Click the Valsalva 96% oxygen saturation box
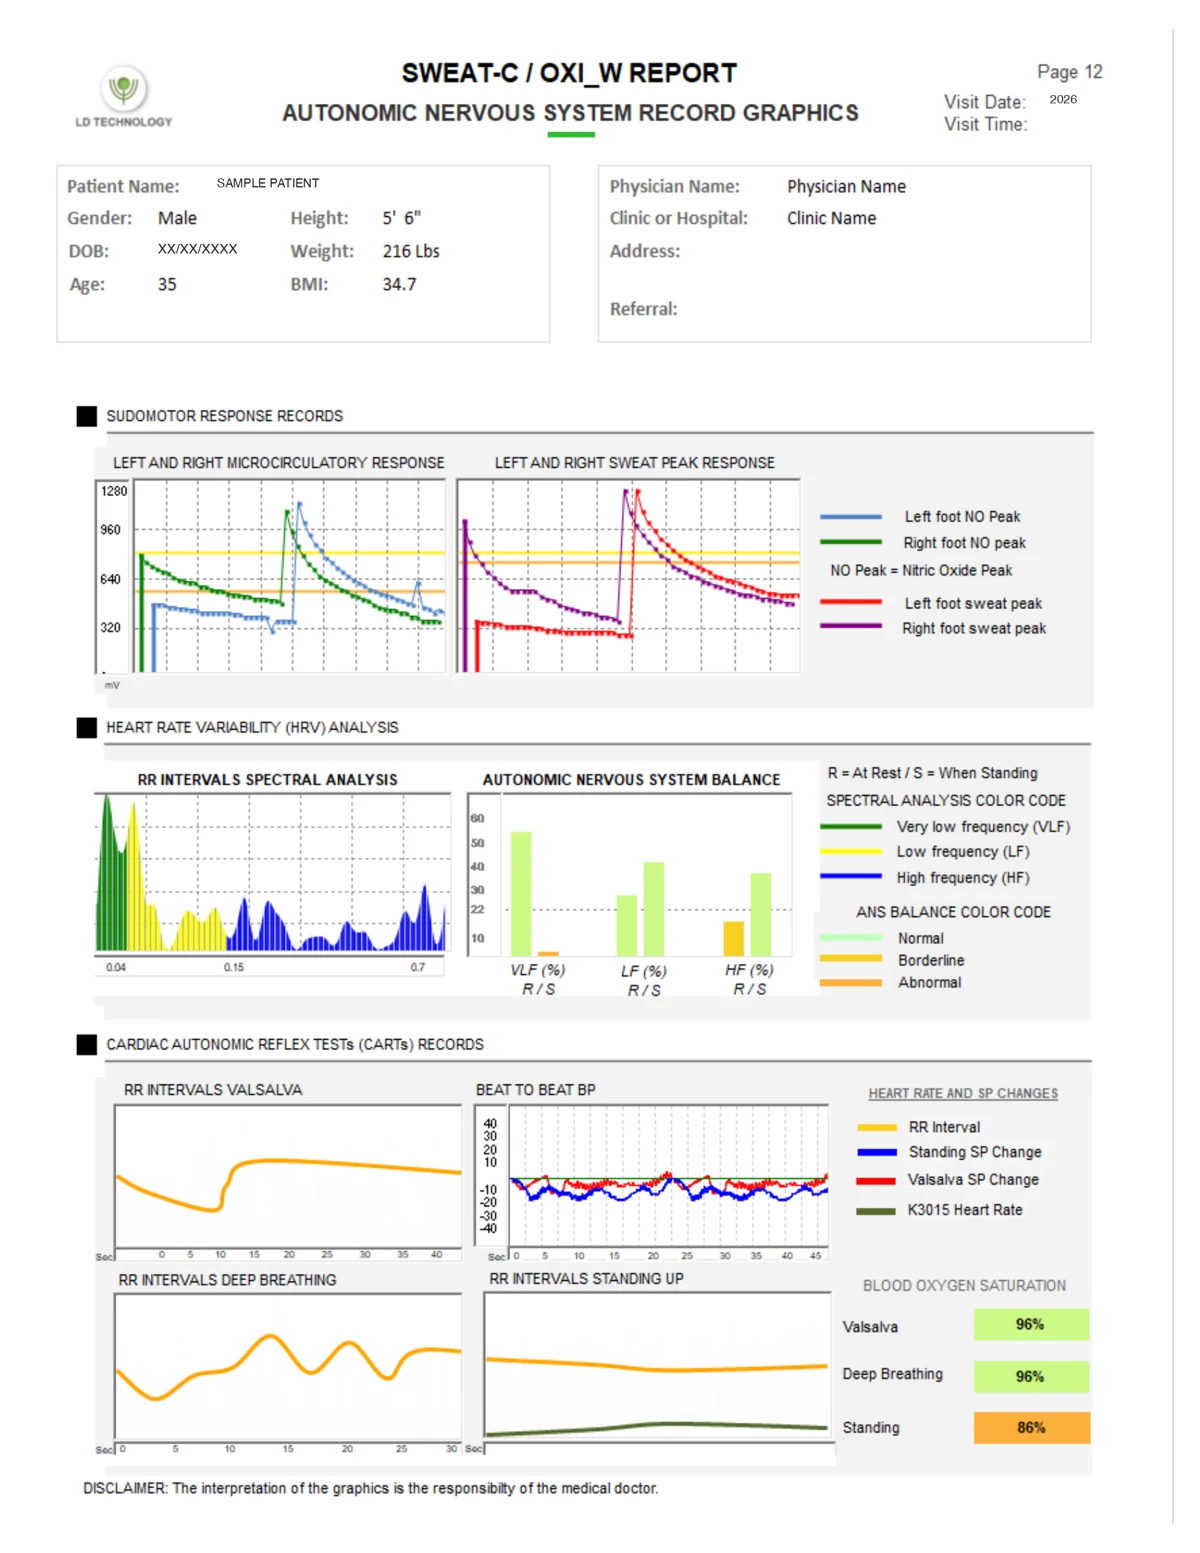1200x1553 pixels. click(1031, 1325)
